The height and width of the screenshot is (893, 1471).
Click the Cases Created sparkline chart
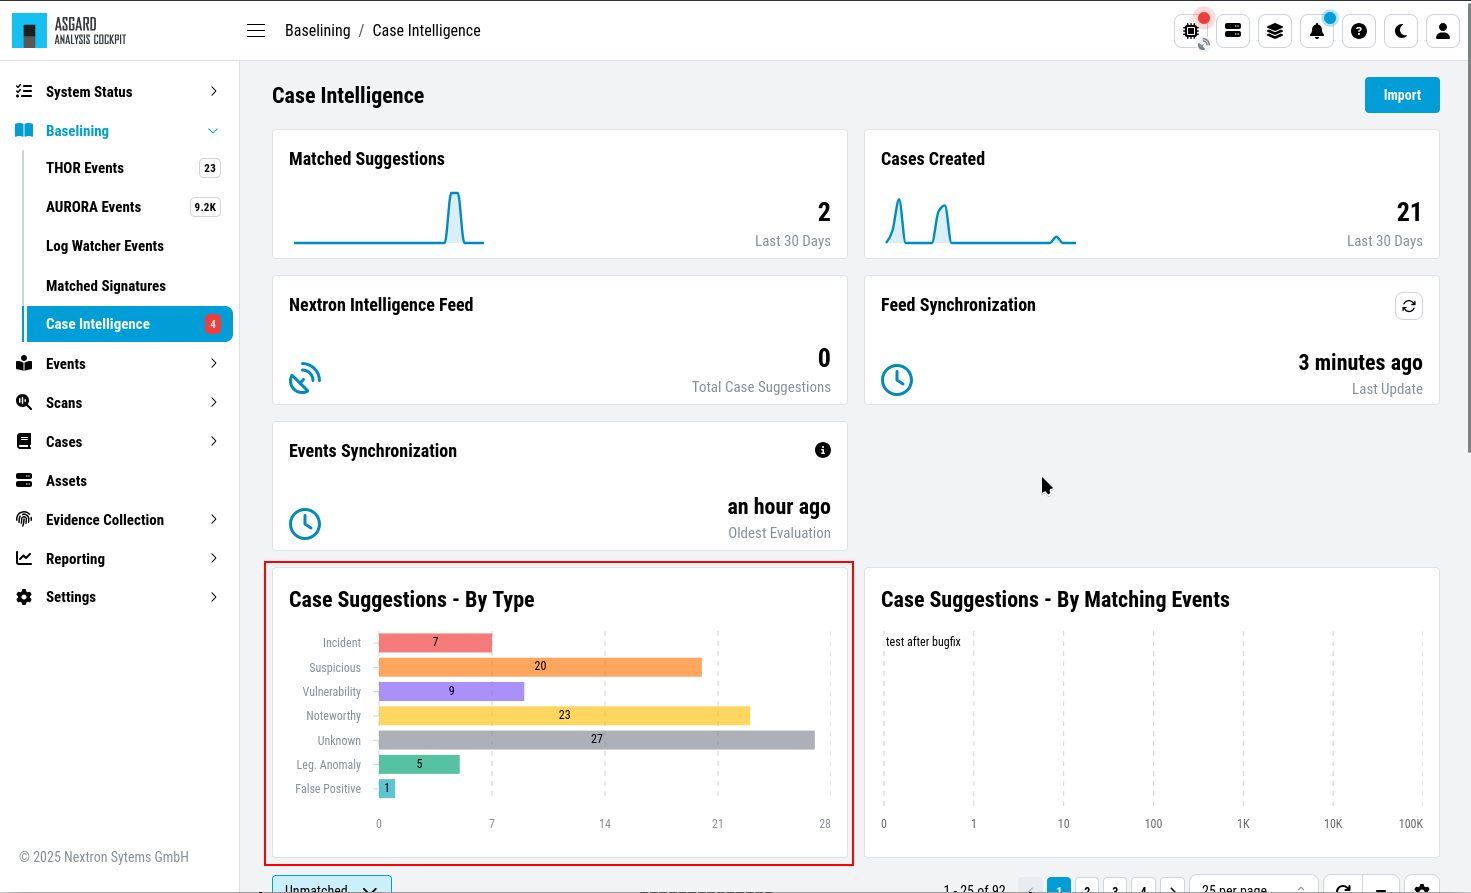981,221
